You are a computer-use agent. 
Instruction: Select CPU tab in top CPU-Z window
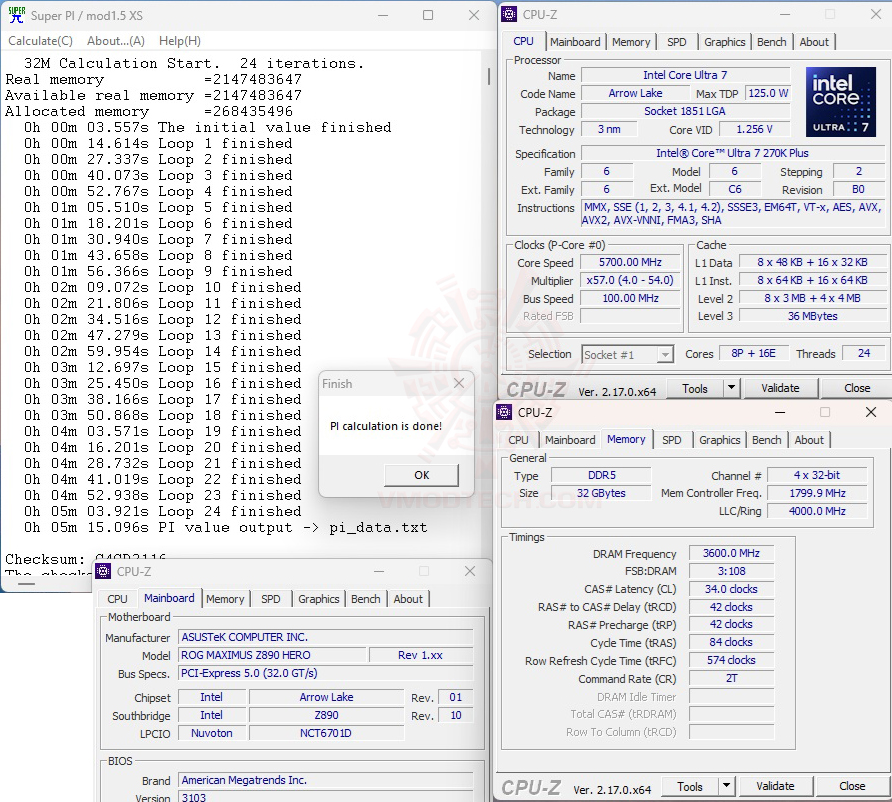[523, 42]
